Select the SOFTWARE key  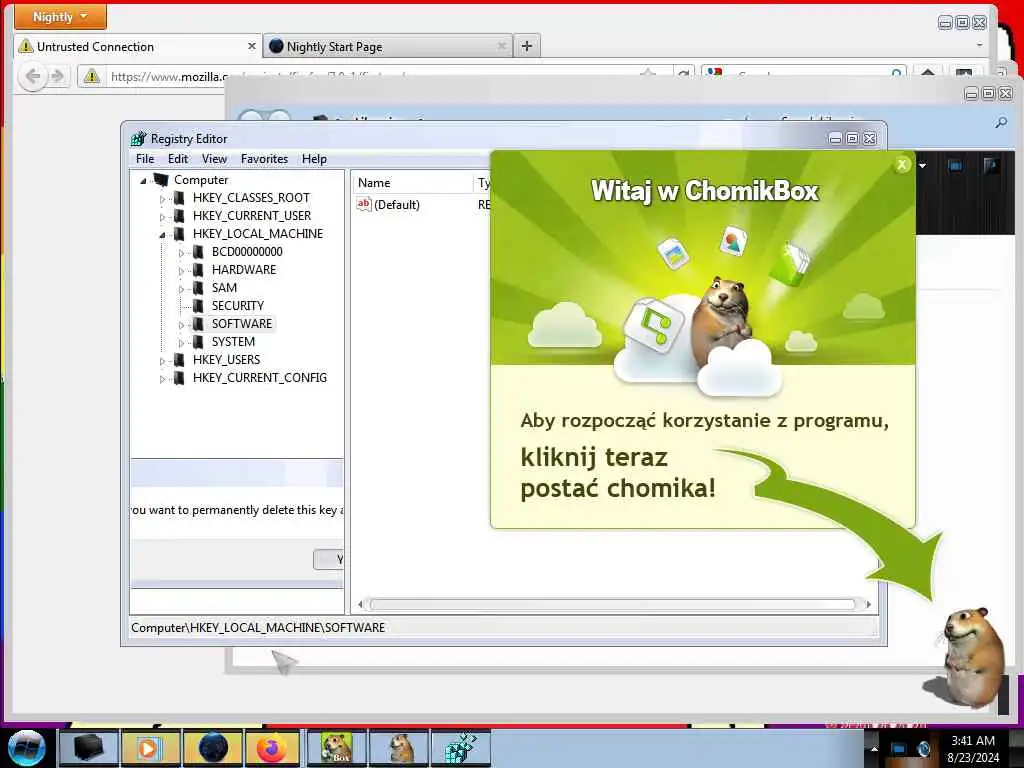coord(242,323)
